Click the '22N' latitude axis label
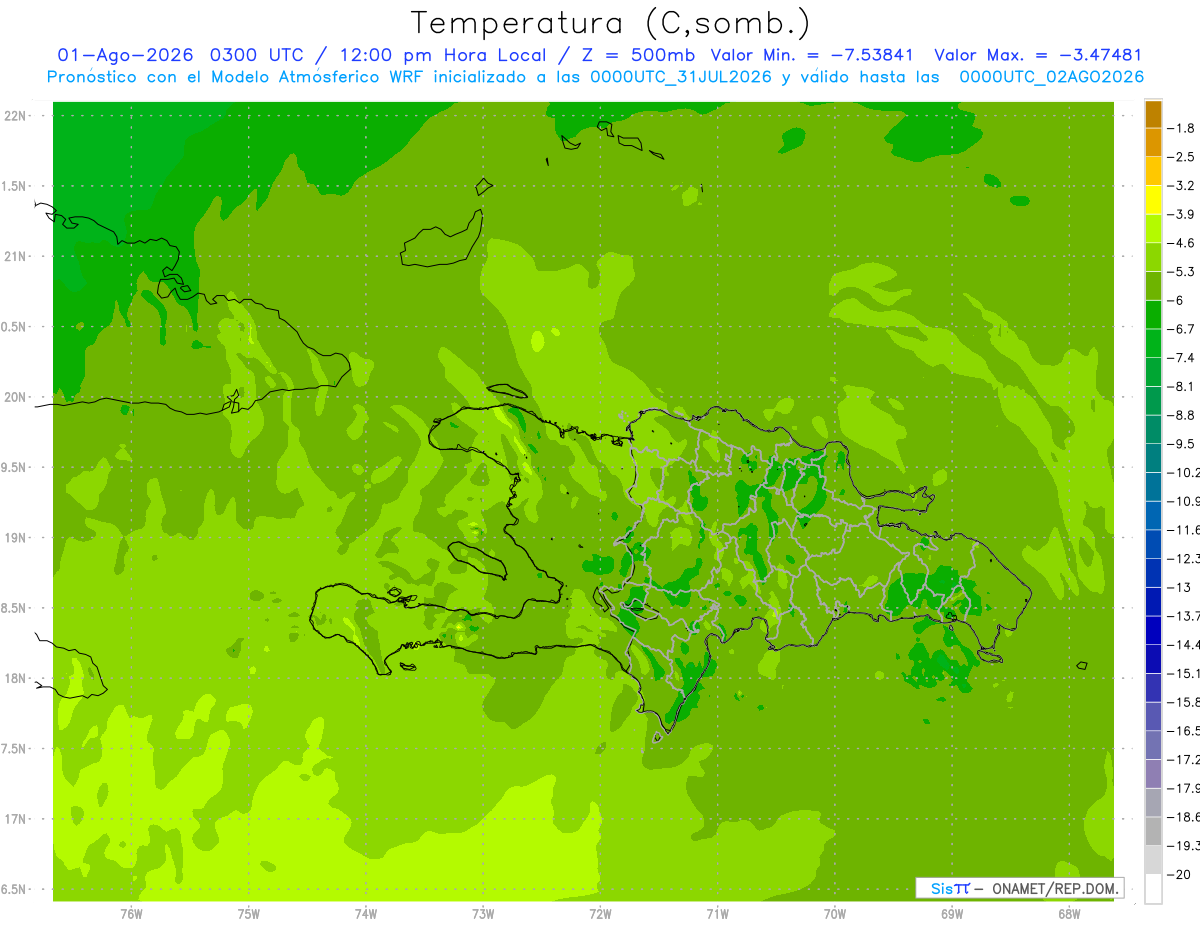The width and height of the screenshot is (1200, 927). pyautogui.click(x=17, y=116)
